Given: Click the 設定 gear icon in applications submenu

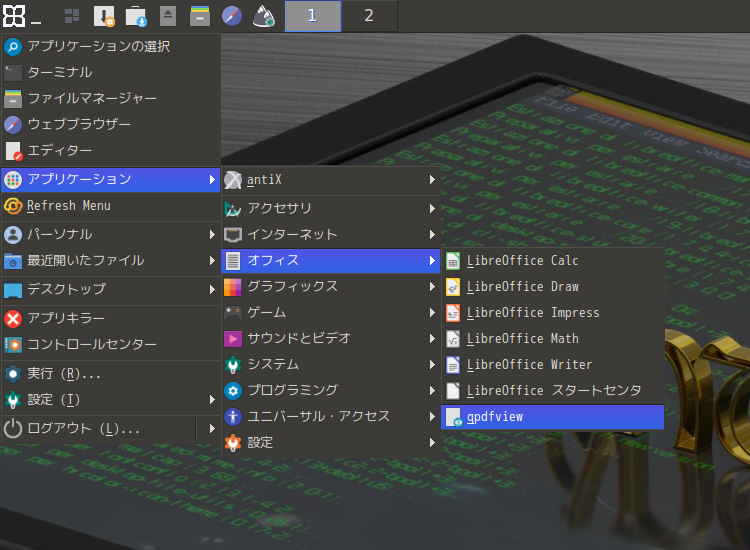Looking at the screenshot, I should 233,443.
